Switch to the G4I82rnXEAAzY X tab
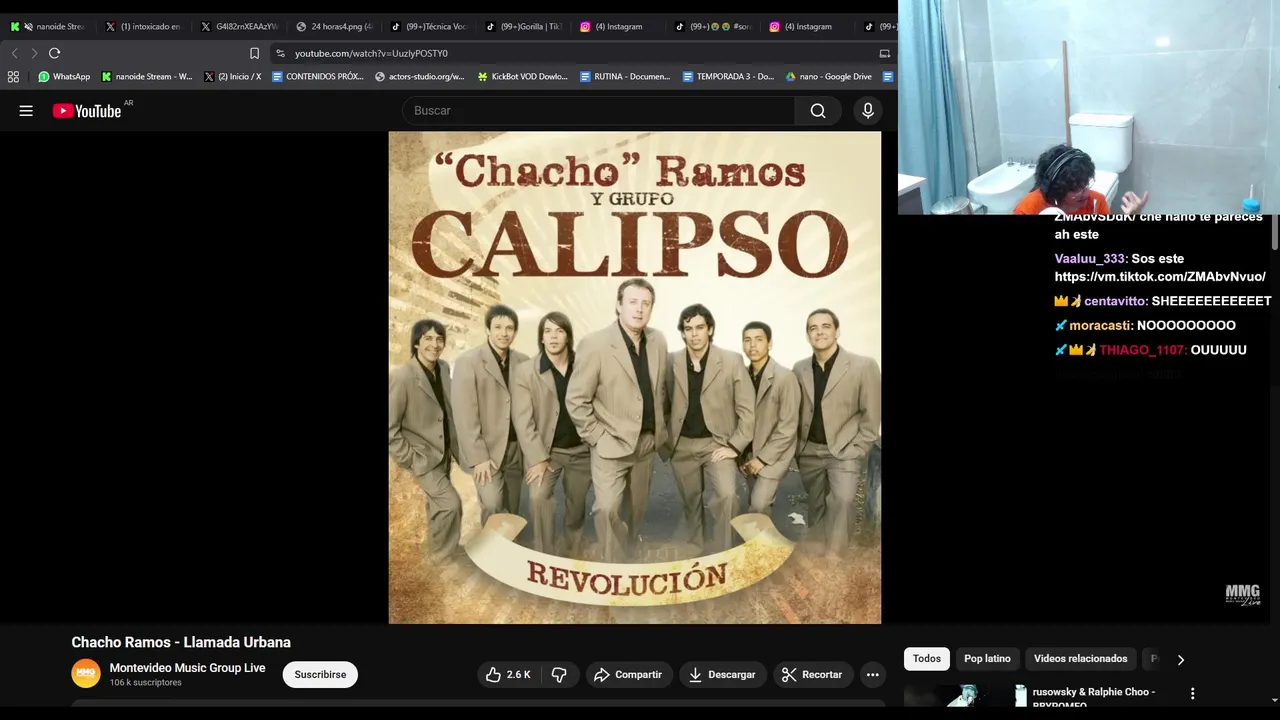This screenshot has height=720, width=1280. pyautogui.click(x=241, y=27)
